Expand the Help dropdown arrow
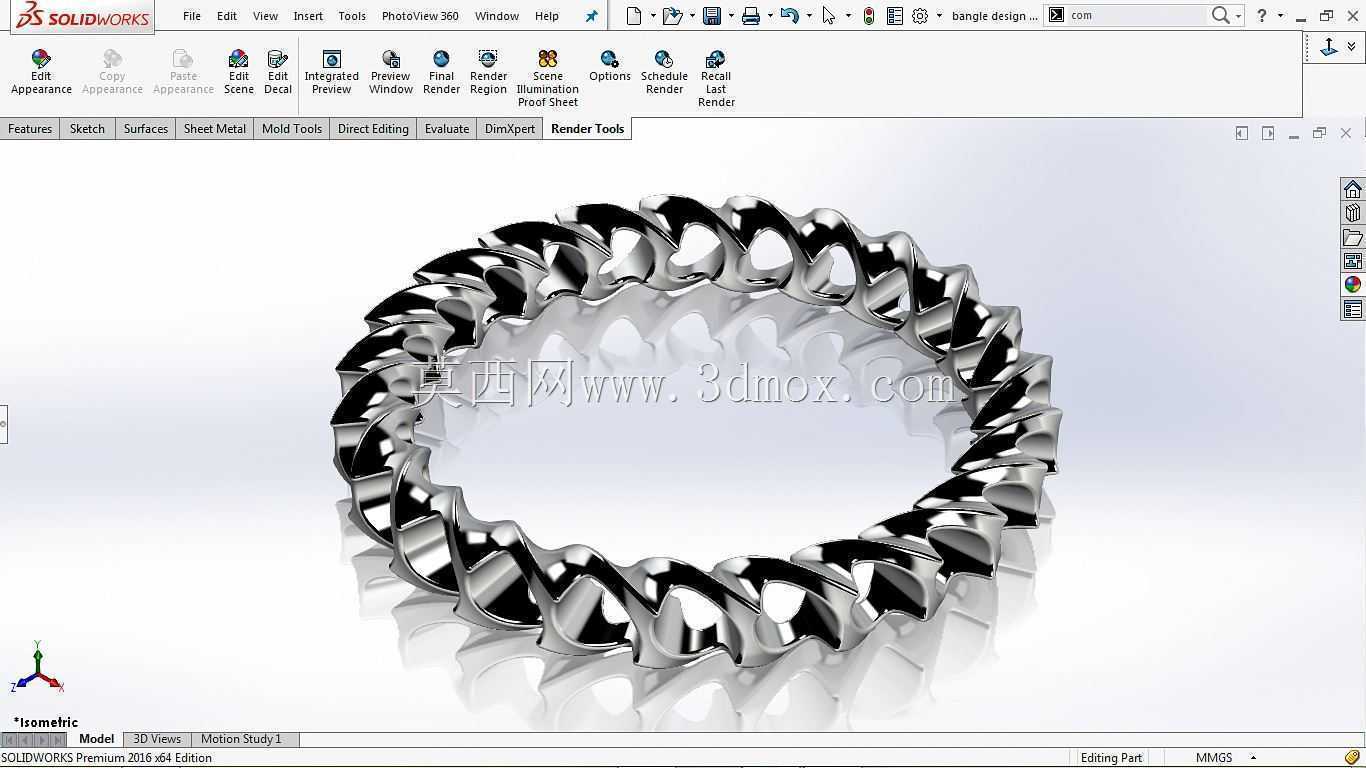1366x768 pixels. tap(1280, 15)
